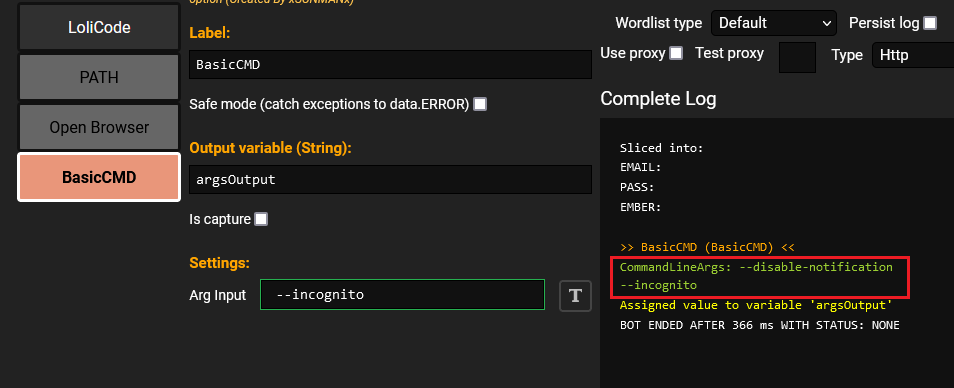This screenshot has height=388, width=954.
Task: Edit the Label field containing BasicCMD
Action: coord(390,64)
